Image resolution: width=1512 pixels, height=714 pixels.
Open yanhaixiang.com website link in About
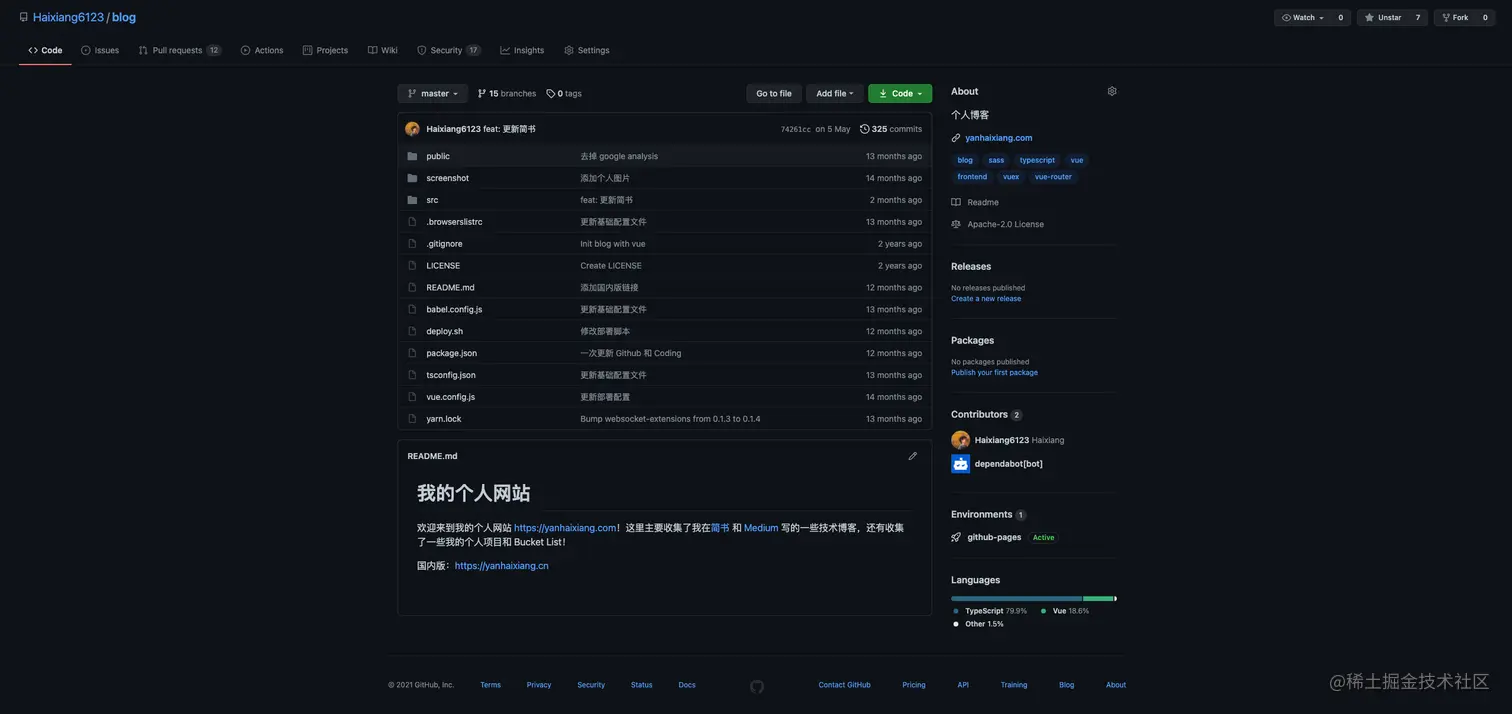pyautogui.click(x=998, y=138)
